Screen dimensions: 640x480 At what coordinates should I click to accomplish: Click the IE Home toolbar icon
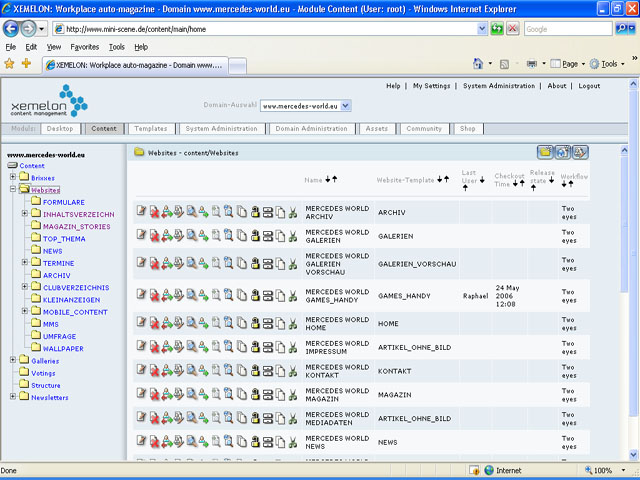(478, 64)
